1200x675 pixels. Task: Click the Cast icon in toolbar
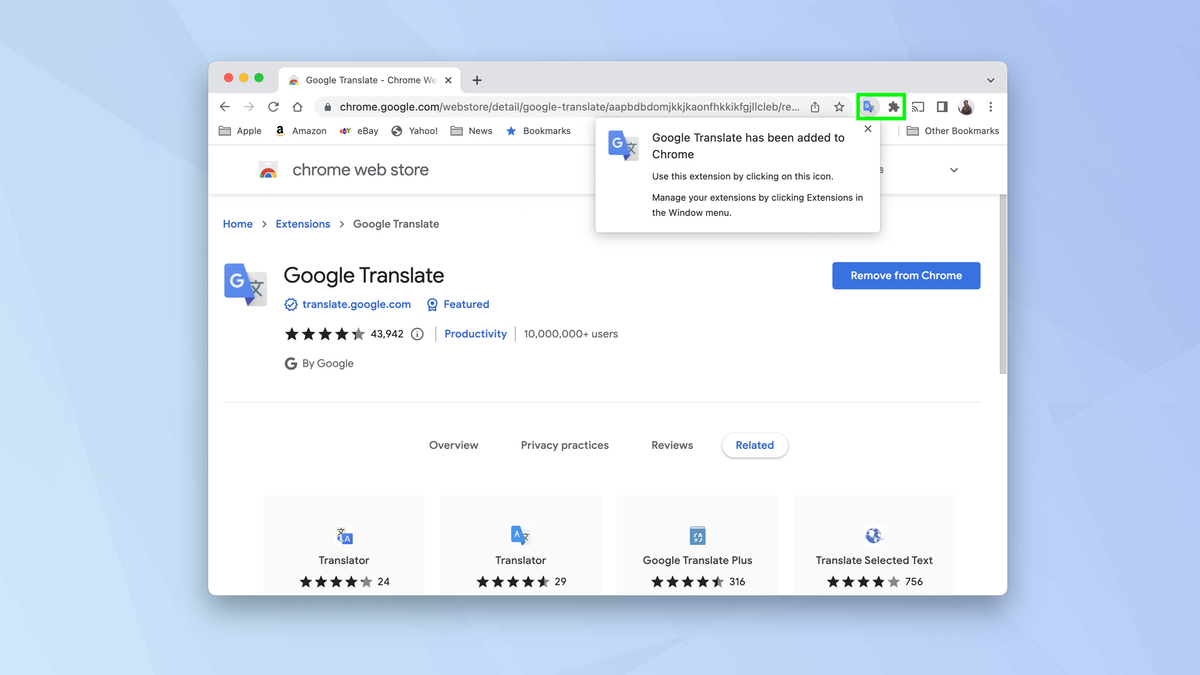pos(918,106)
